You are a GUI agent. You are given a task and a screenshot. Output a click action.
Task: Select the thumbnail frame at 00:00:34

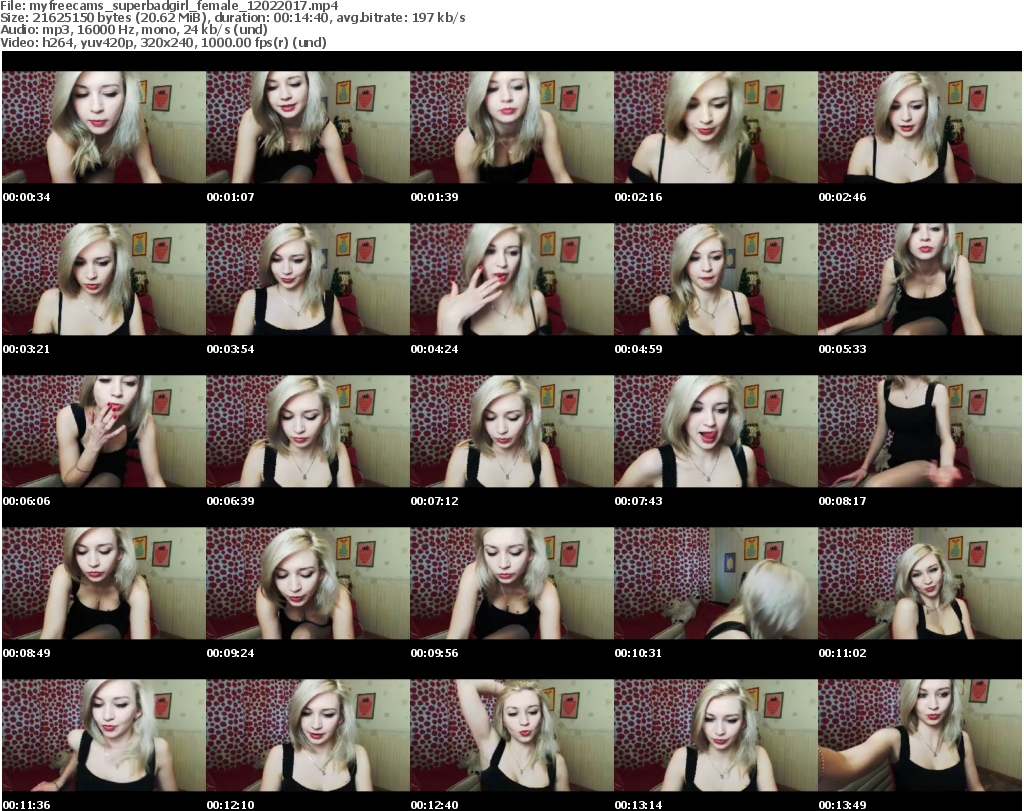click(104, 127)
